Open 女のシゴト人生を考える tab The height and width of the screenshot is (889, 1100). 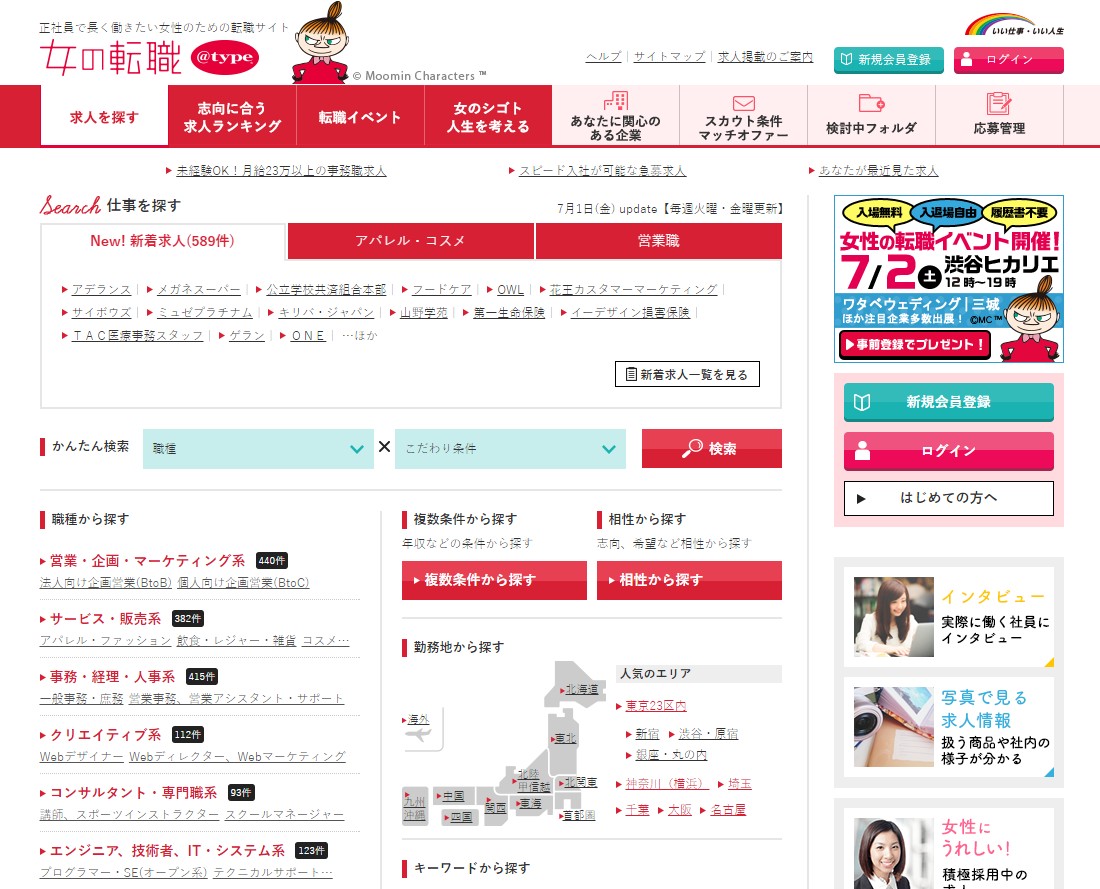click(x=488, y=116)
